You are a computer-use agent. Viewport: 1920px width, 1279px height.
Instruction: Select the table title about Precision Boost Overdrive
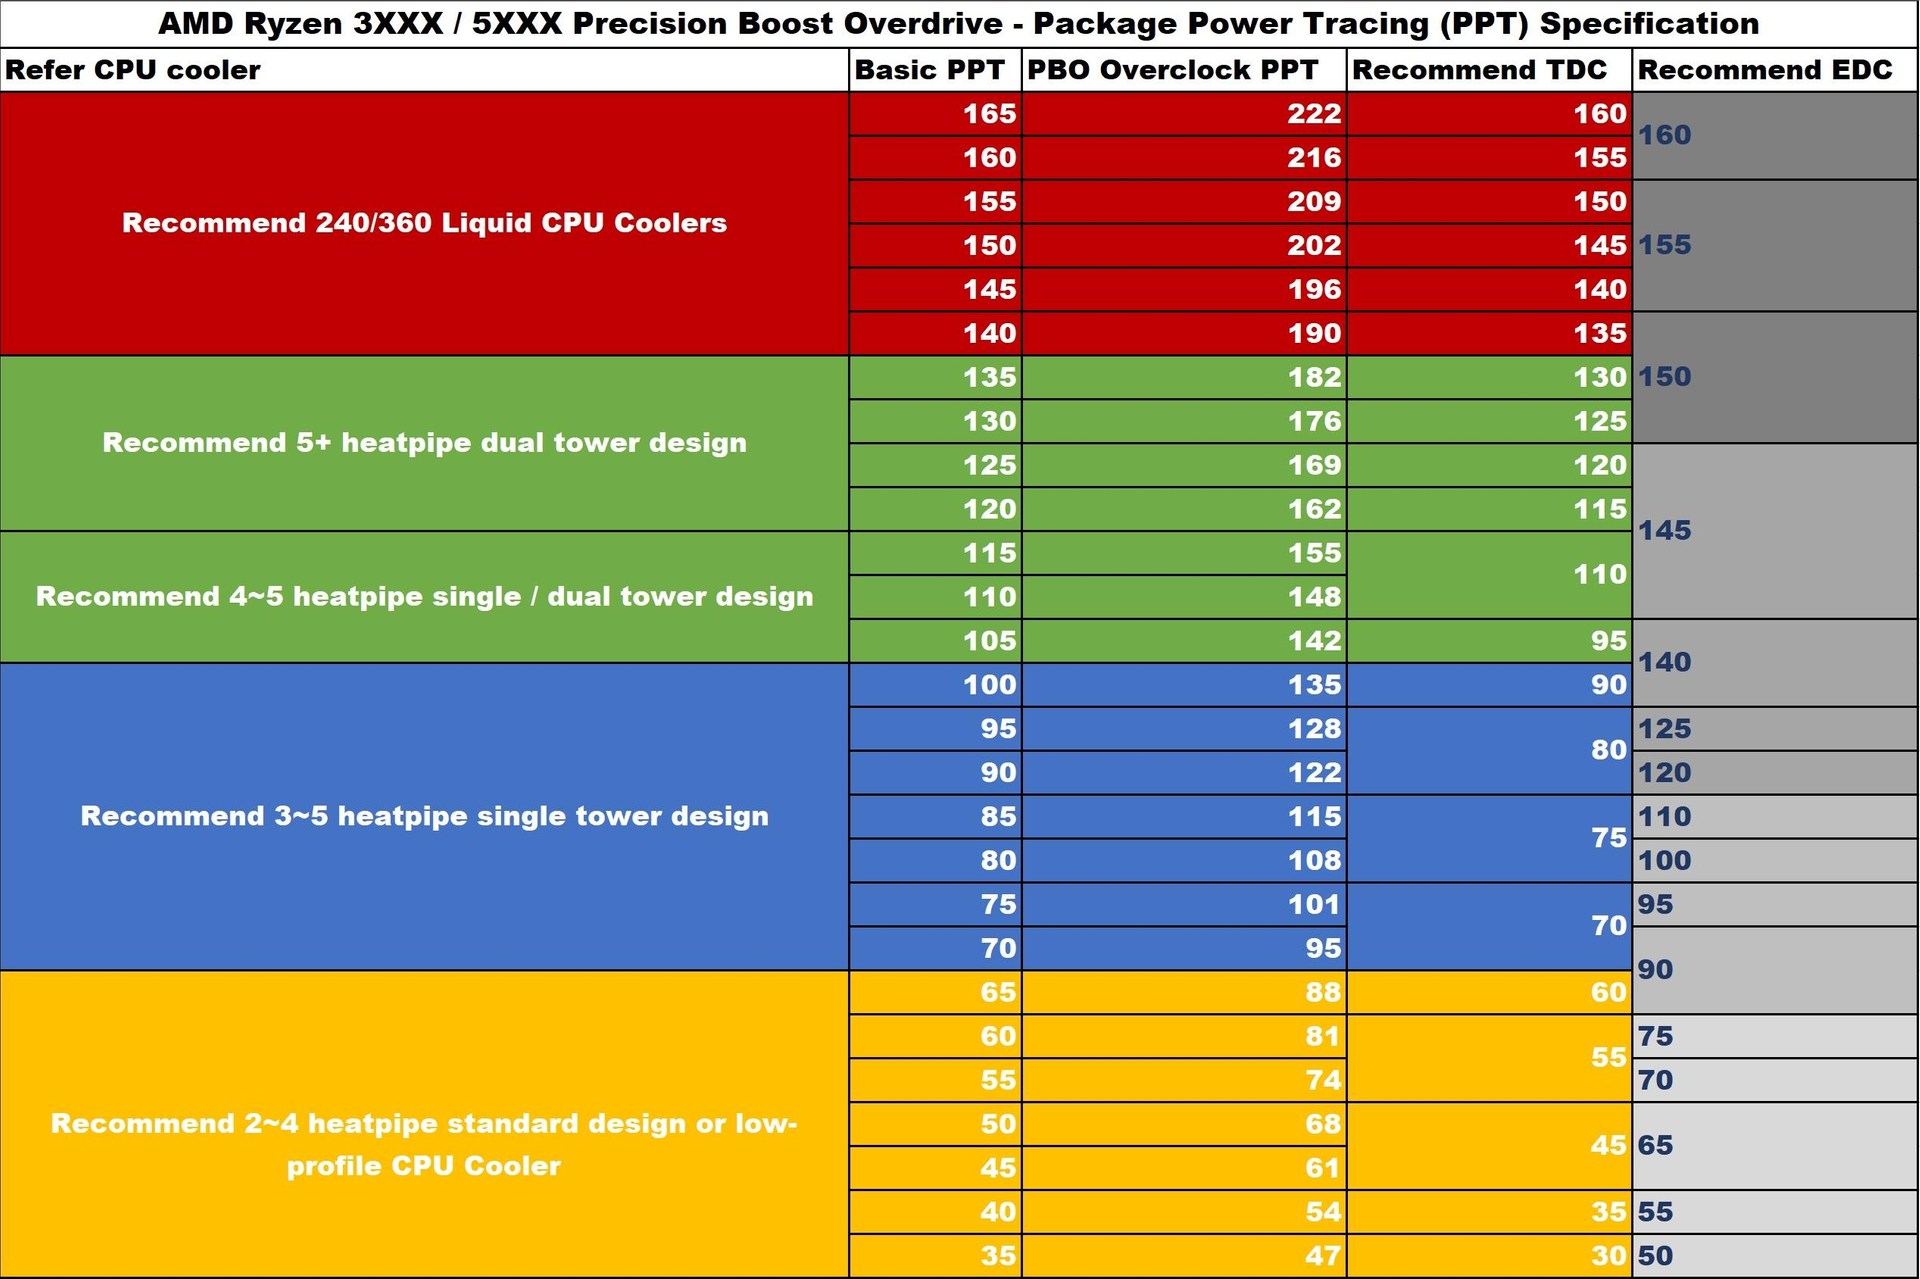959,23
